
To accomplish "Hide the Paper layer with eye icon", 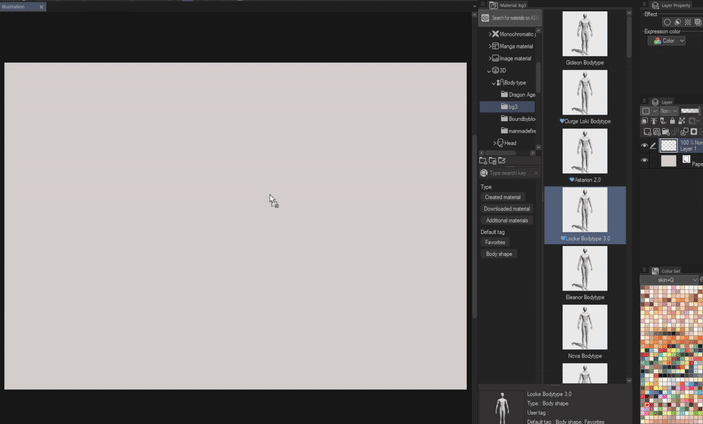I will pos(644,160).
